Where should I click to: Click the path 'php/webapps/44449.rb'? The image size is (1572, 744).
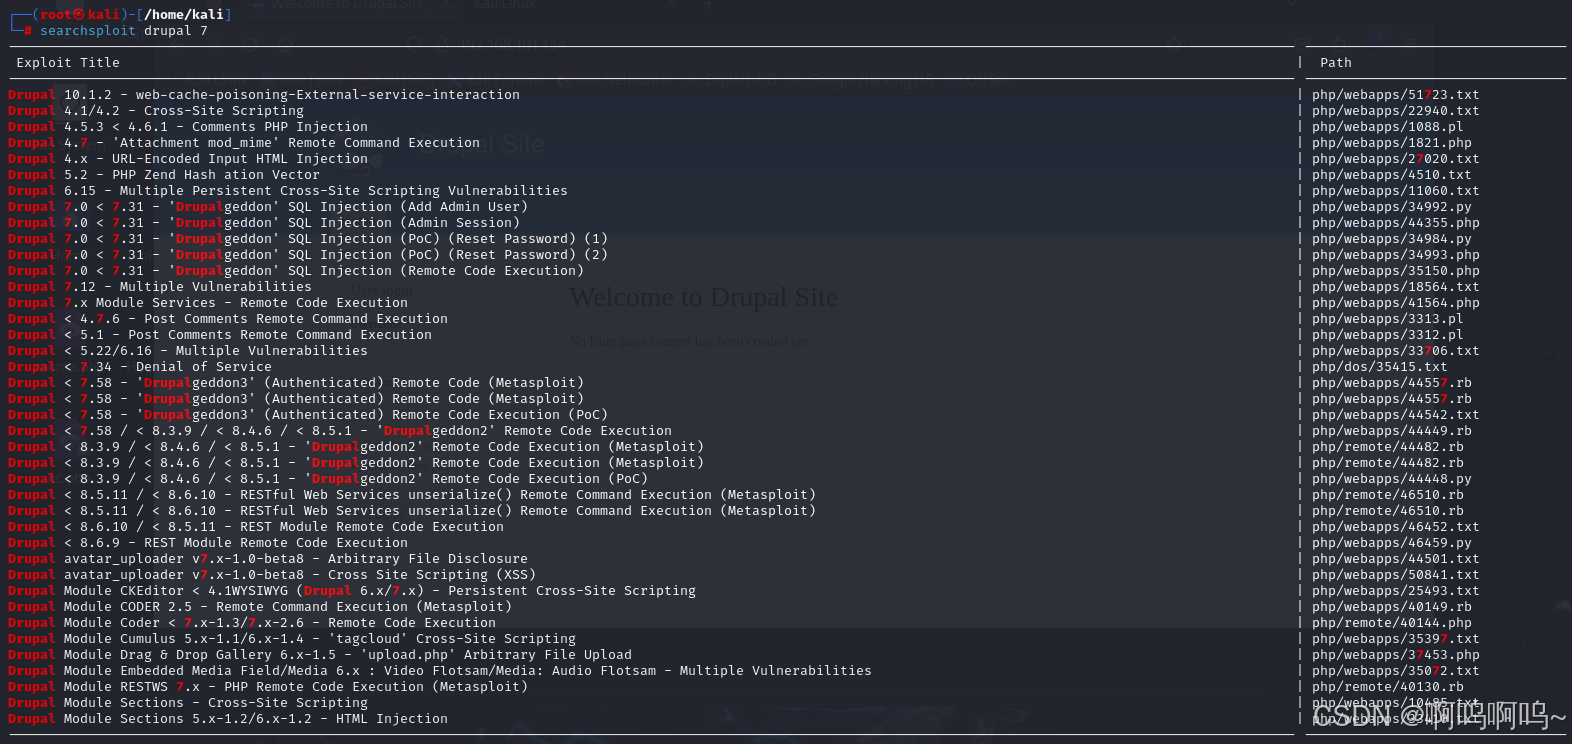tap(1392, 431)
